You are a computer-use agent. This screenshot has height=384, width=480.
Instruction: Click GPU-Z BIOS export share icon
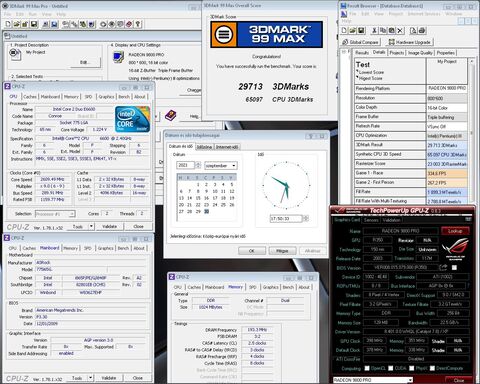click(x=443, y=267)
